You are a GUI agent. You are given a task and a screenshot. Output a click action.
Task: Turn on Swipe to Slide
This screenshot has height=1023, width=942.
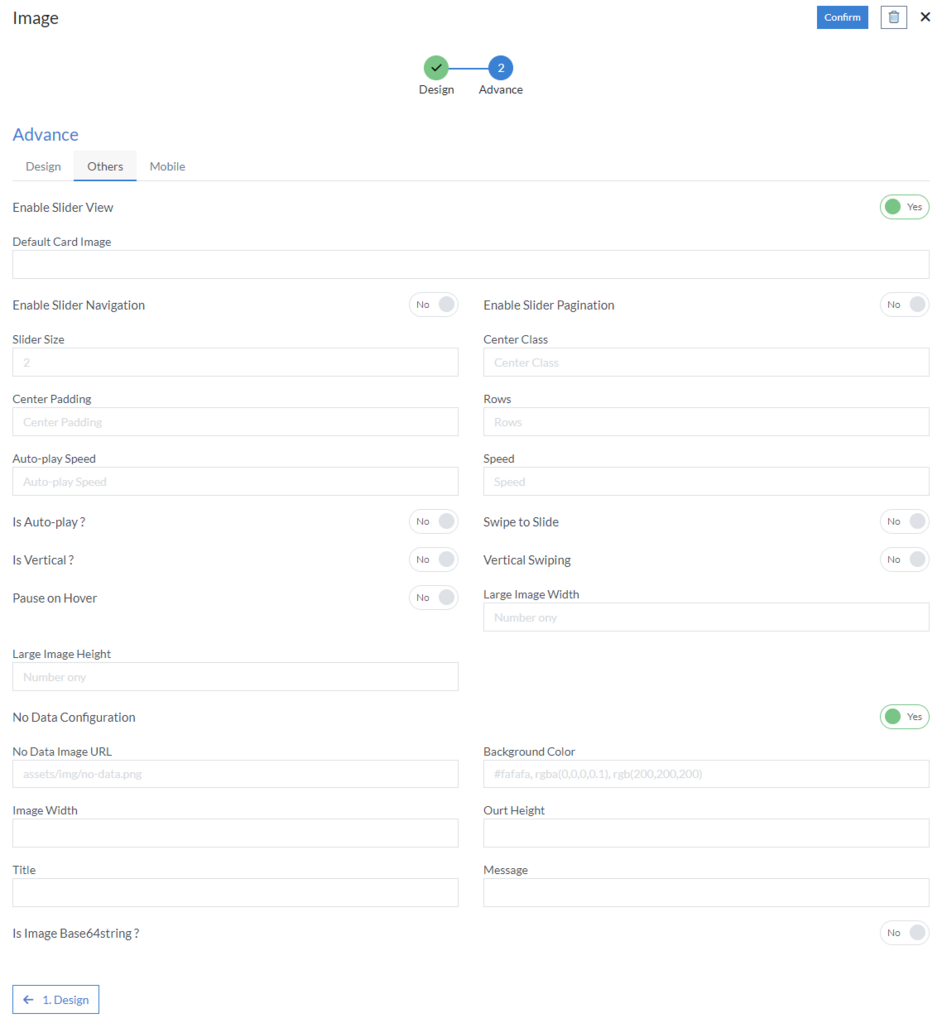click(x=904, y=522)
